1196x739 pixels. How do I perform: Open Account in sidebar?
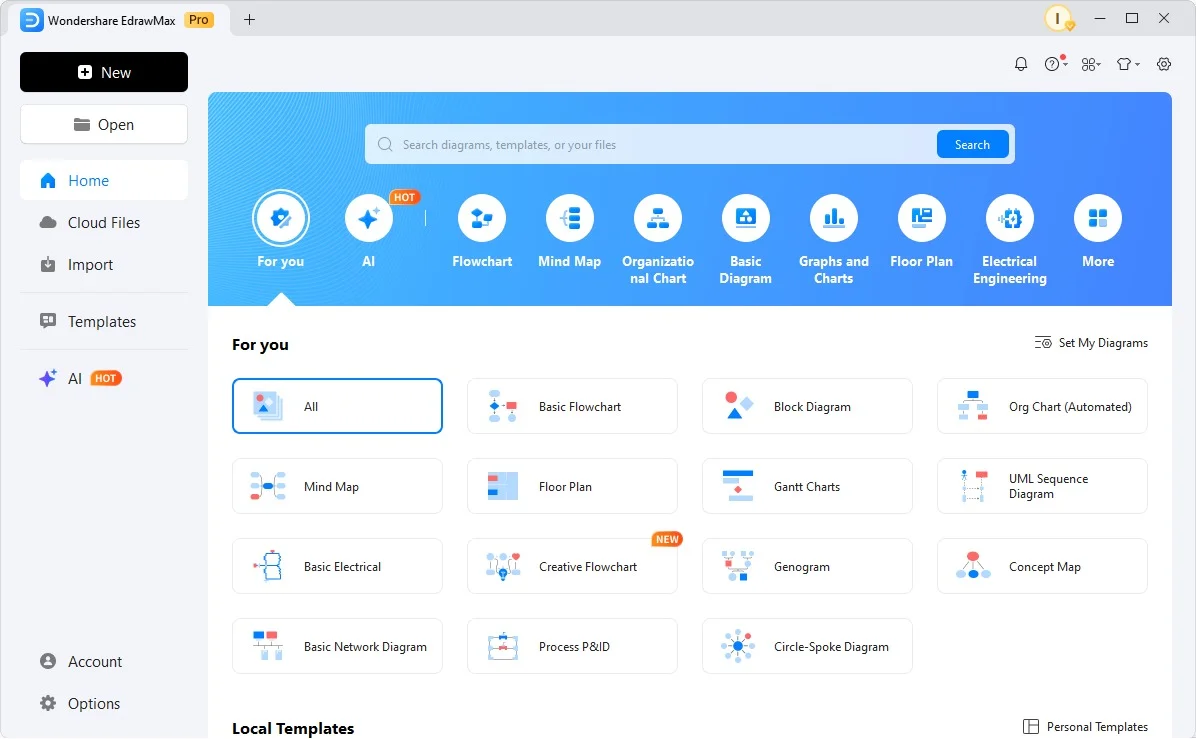[x=104, y=662]
